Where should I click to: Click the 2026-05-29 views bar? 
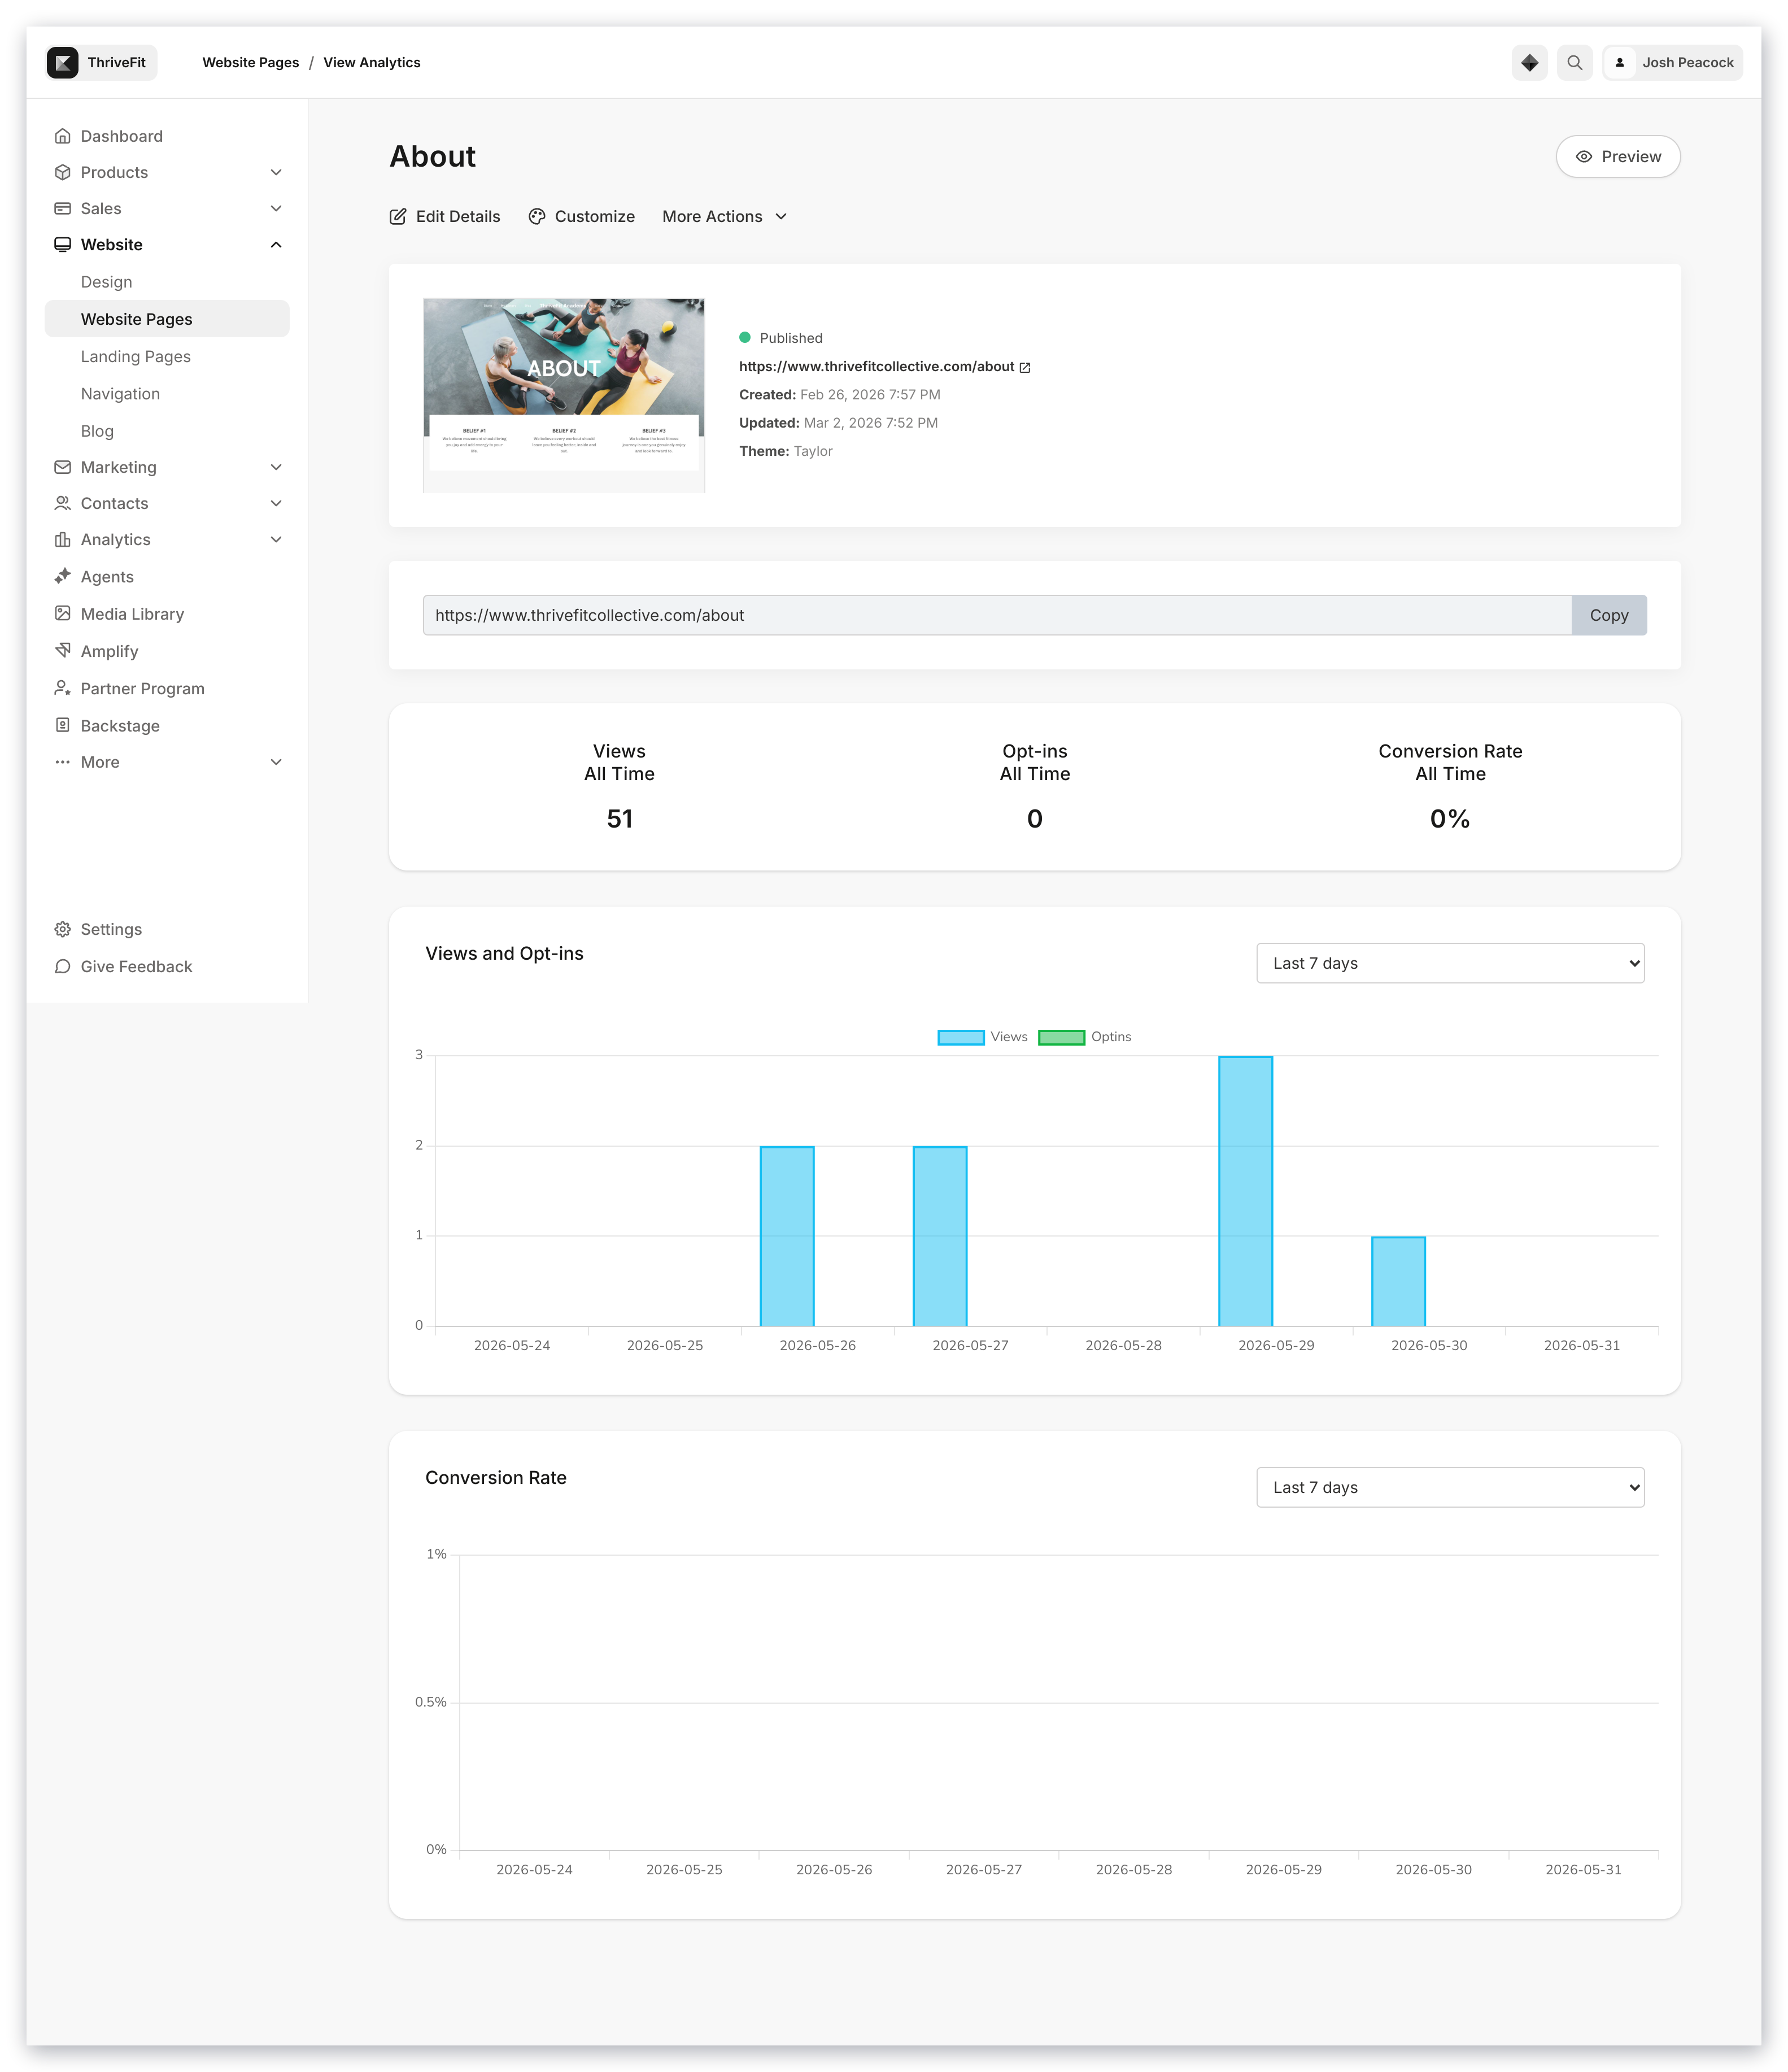click(1245, 1191)
